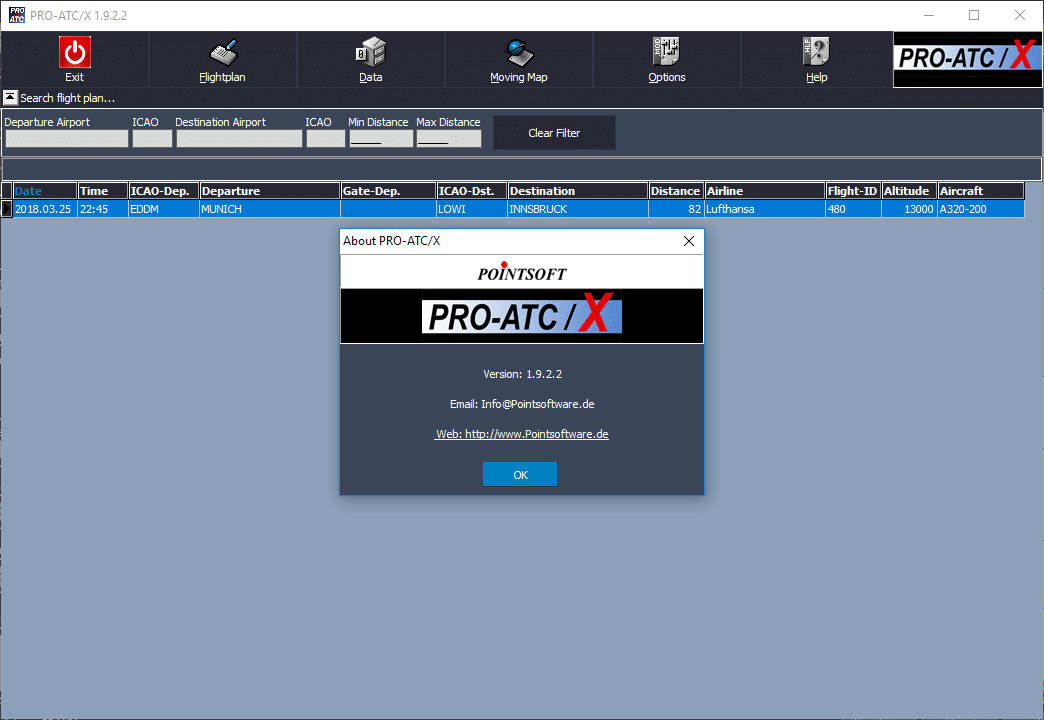Sort by the Distance column header
The height and width of the screenshot is (720, 1044).
coord(675,191)
